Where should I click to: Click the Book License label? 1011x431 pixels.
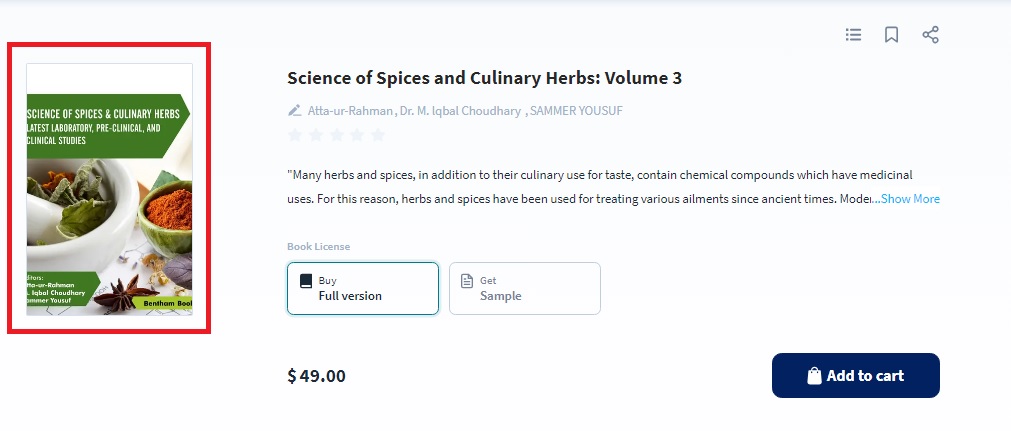(x=318, y=246)
